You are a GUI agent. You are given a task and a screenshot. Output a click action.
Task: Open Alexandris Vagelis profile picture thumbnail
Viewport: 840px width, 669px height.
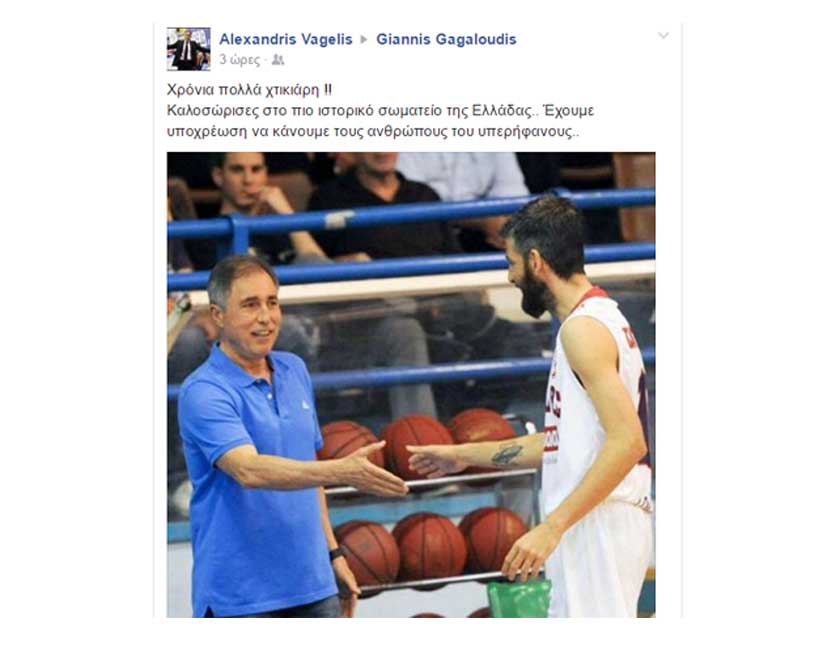188,49
